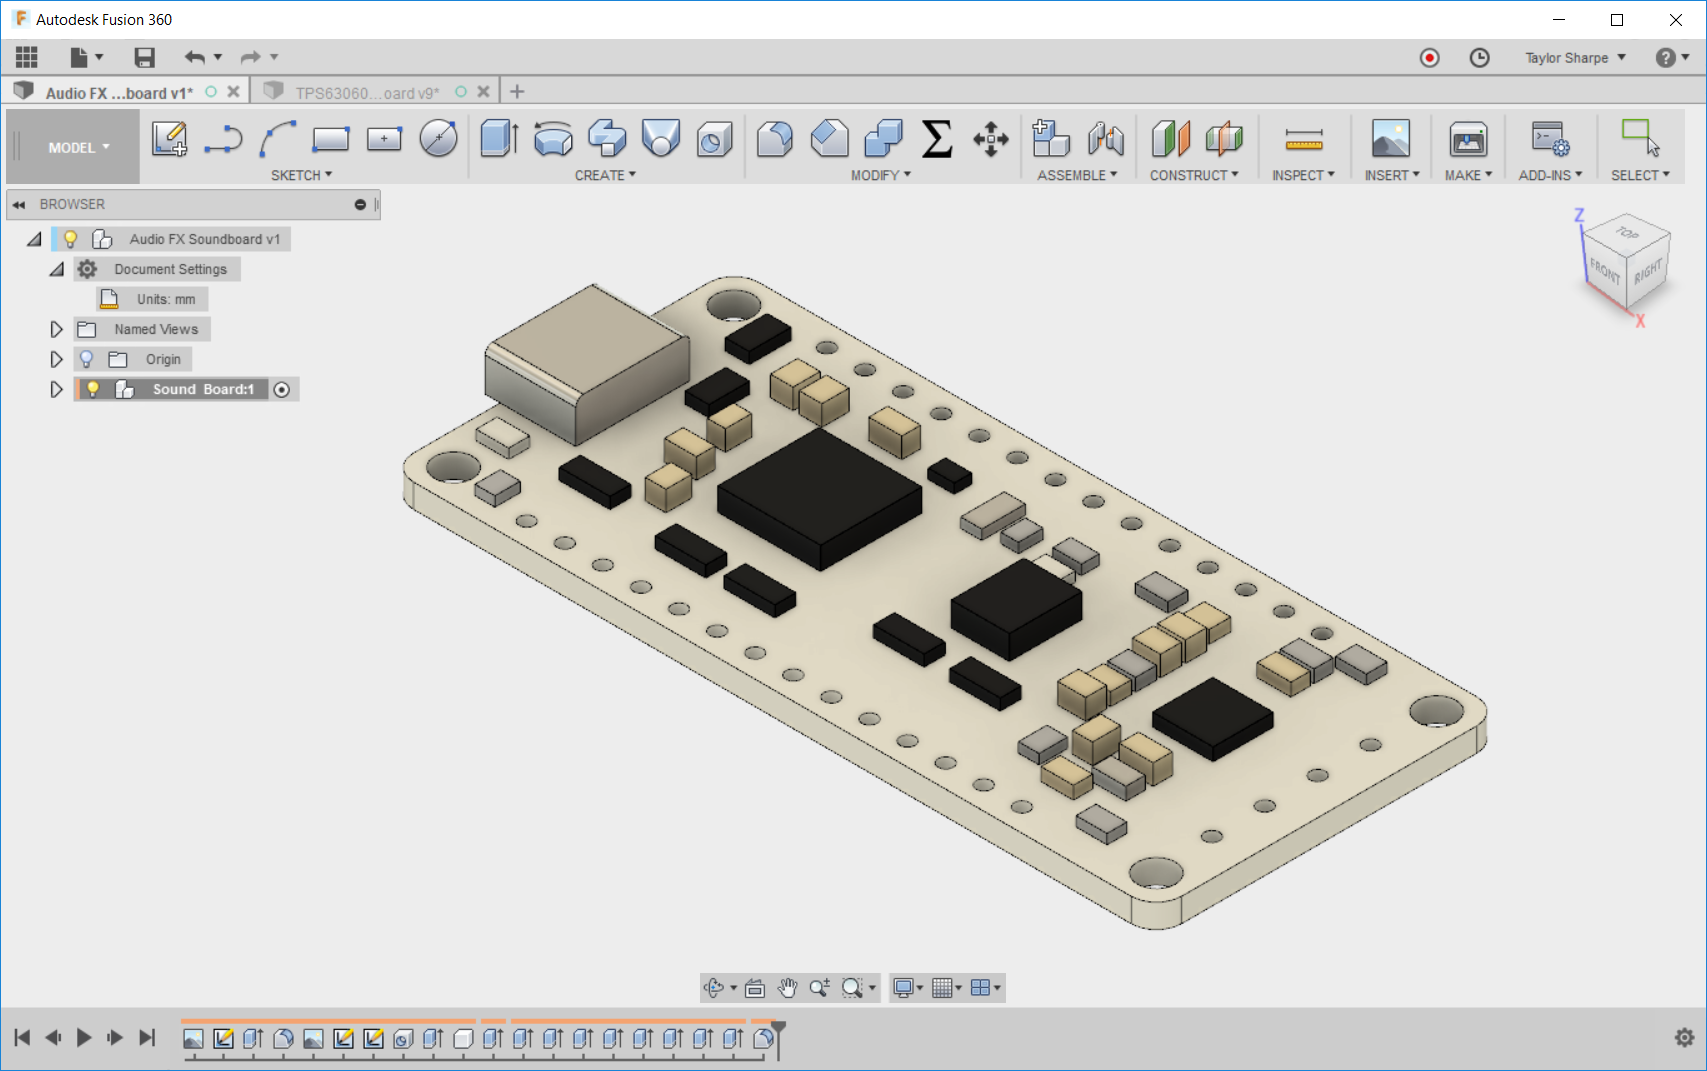Hide the Sound_Board:1 component
Screen dimensions: 1707x1071
(x=93, y=389)
